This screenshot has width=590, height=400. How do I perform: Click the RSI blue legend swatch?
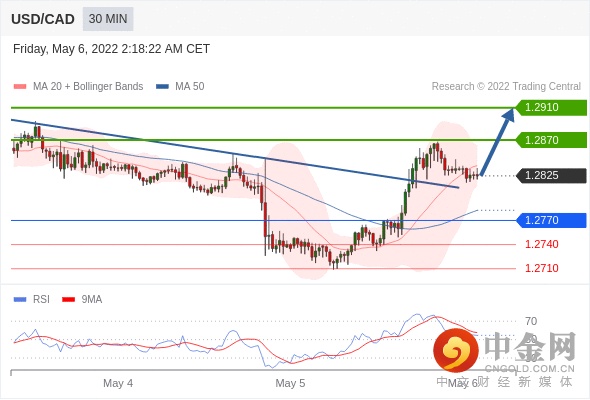pos(20,300)
